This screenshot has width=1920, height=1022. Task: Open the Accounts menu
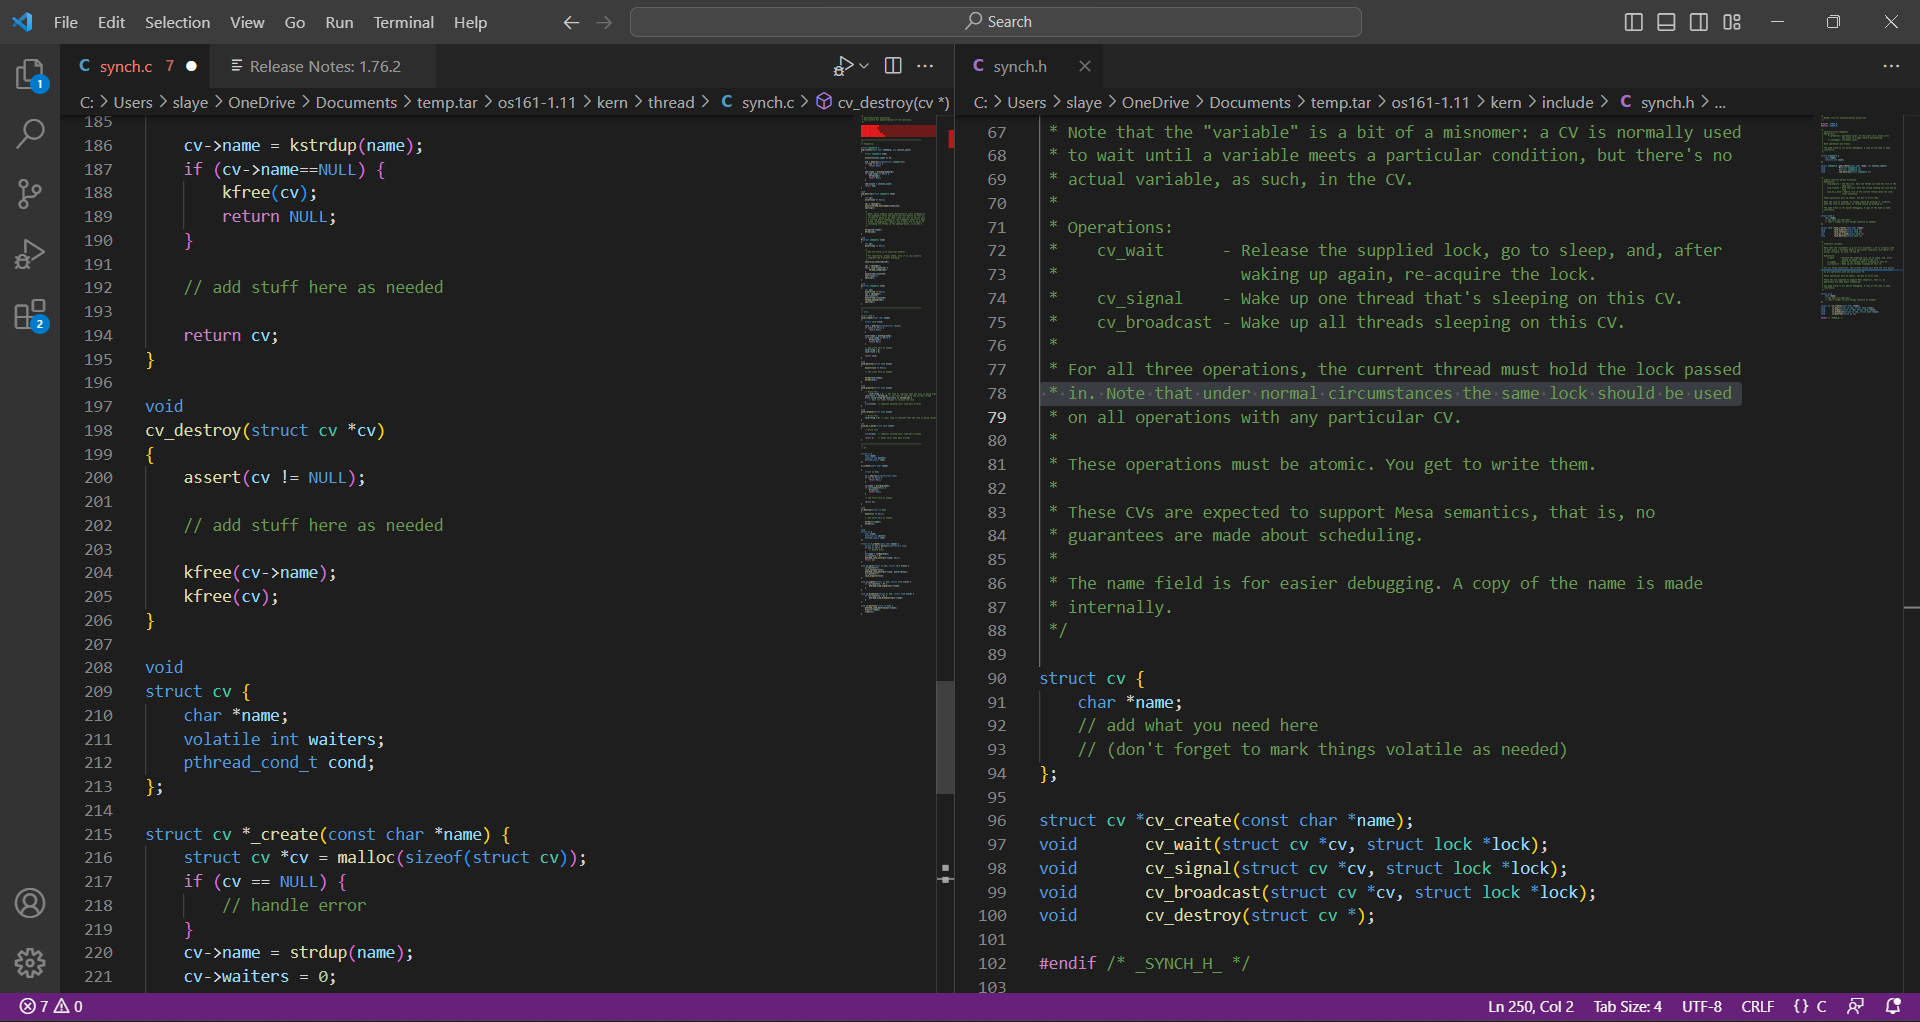click(30, 903)
